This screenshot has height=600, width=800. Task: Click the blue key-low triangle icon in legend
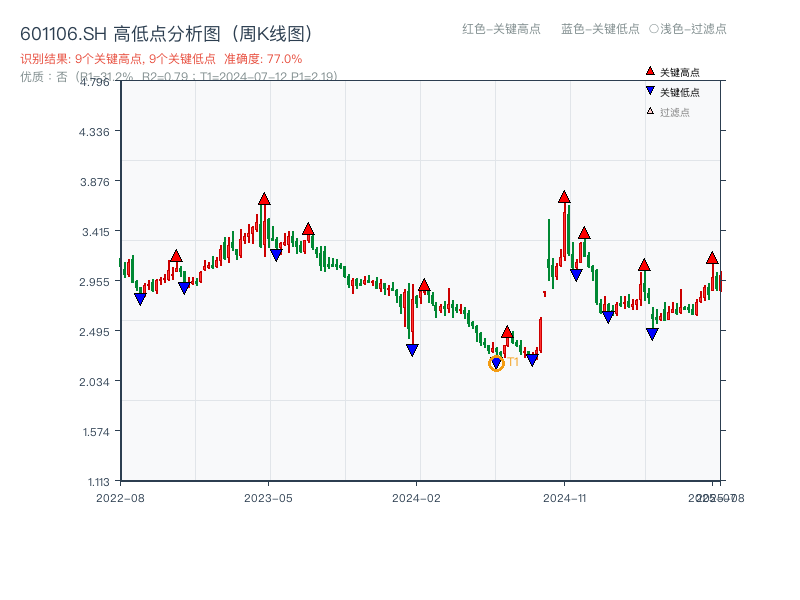(x=650, y=91)
